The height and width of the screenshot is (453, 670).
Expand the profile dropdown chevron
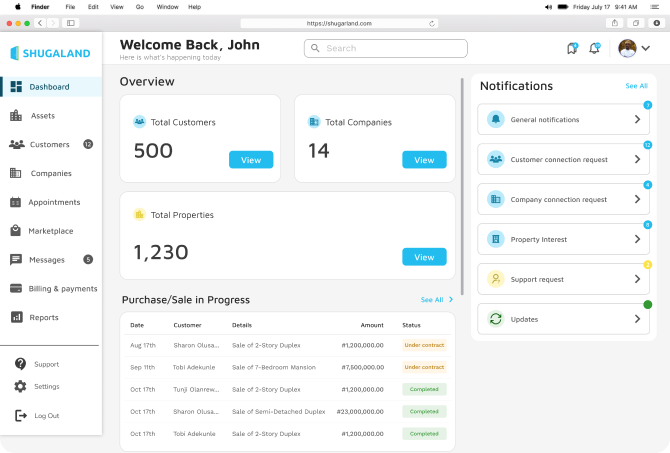pyautogui.click(x=646, y=48)
